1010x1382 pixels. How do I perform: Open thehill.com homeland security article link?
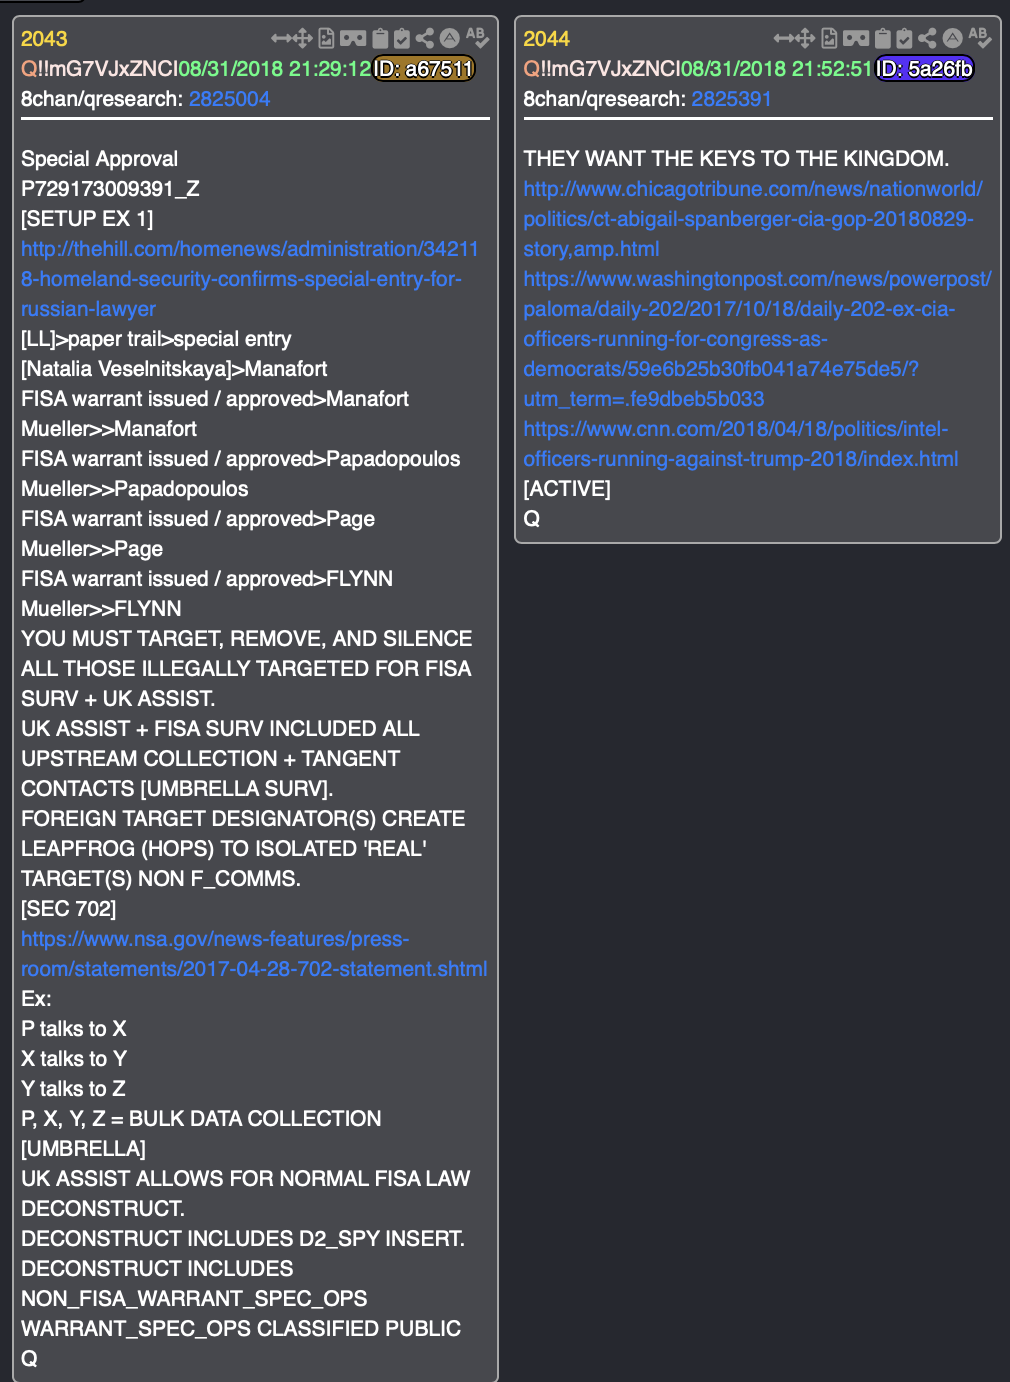250,279
